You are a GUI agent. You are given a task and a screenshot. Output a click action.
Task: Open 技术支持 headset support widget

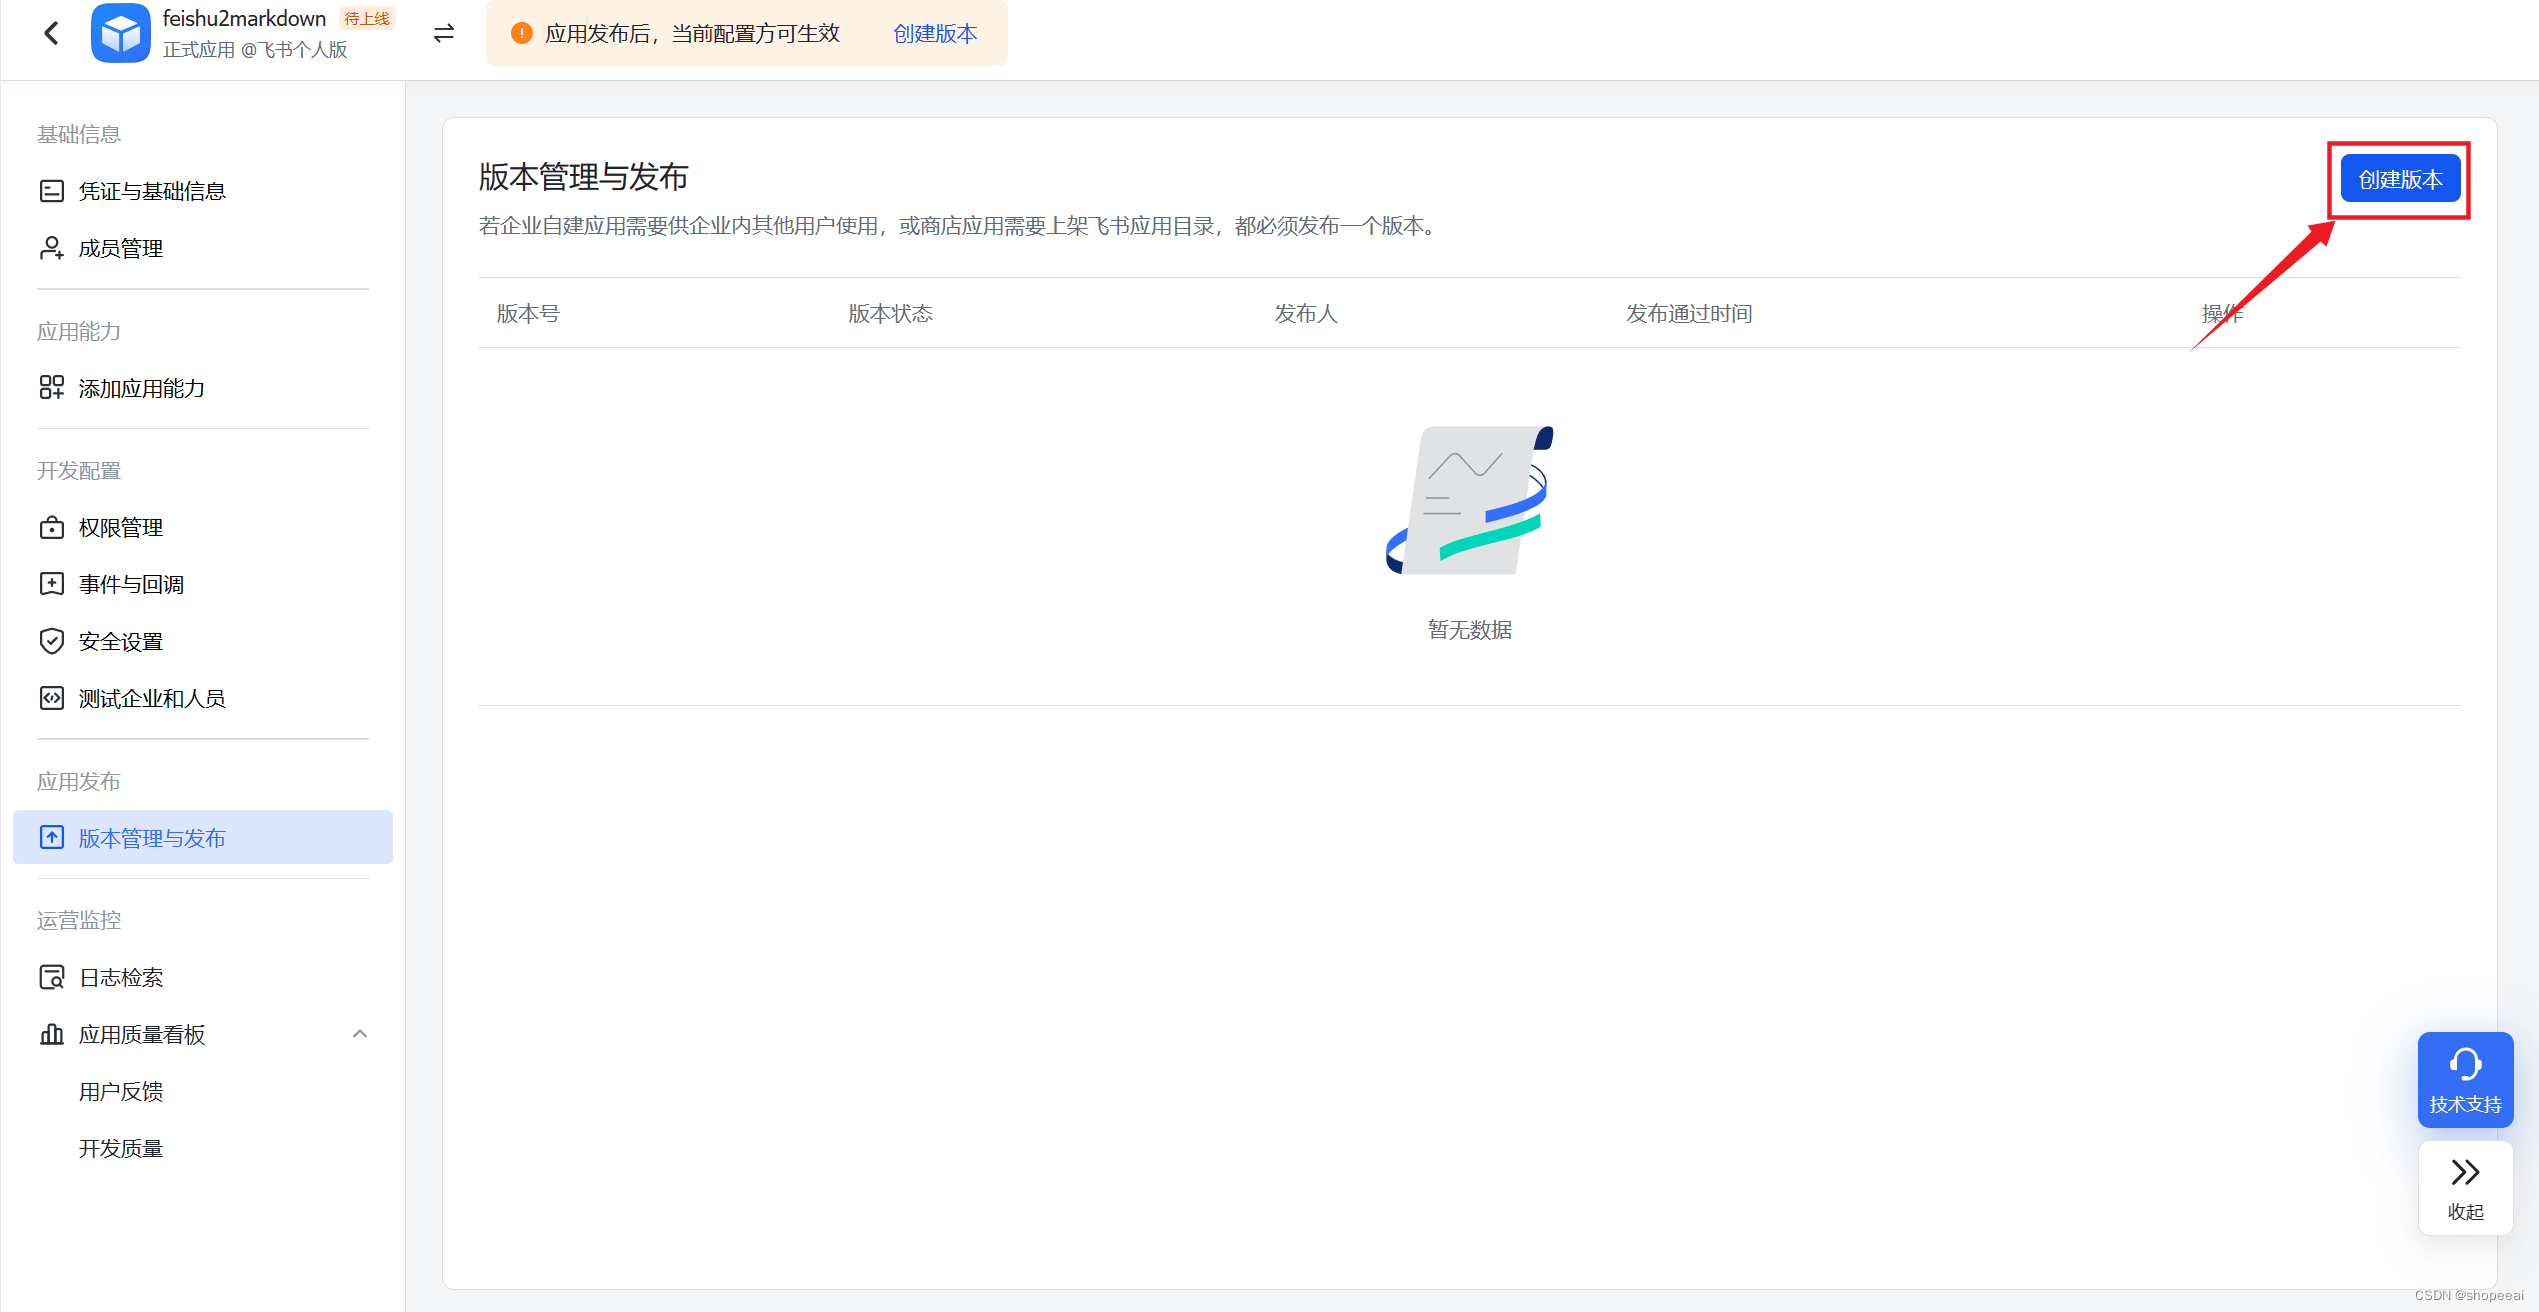(2465, 1079)
